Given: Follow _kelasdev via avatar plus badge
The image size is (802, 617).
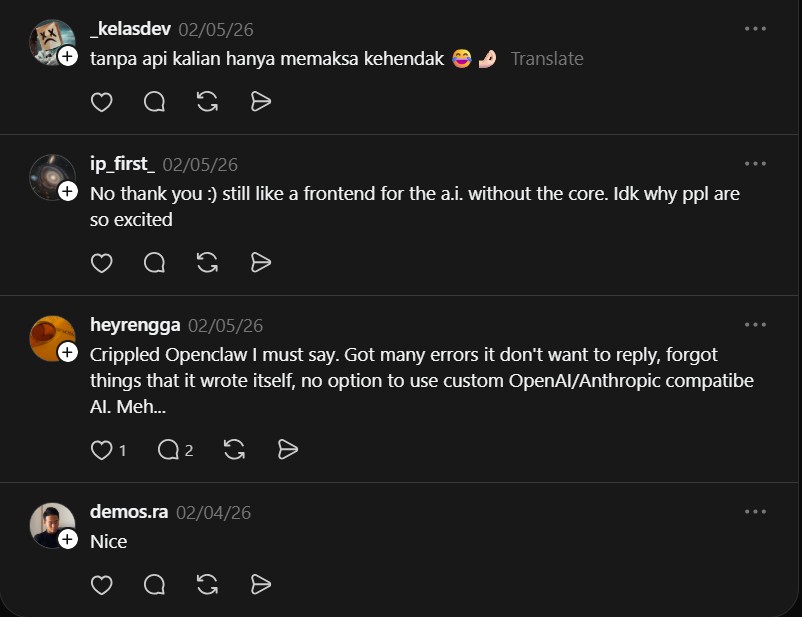Looking at the screenshot, I should 68,57.
